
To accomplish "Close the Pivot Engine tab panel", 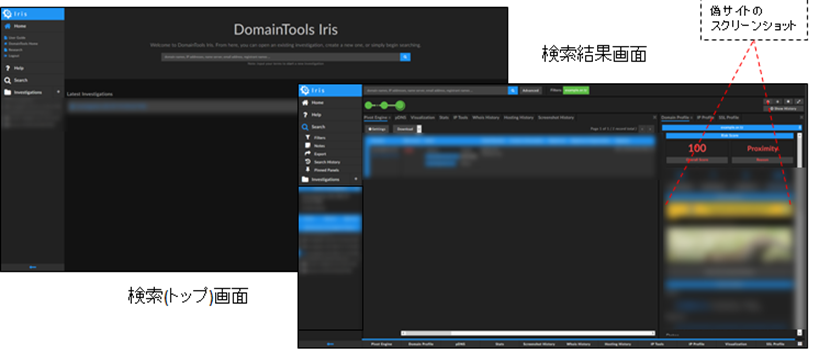I will 655,118.
